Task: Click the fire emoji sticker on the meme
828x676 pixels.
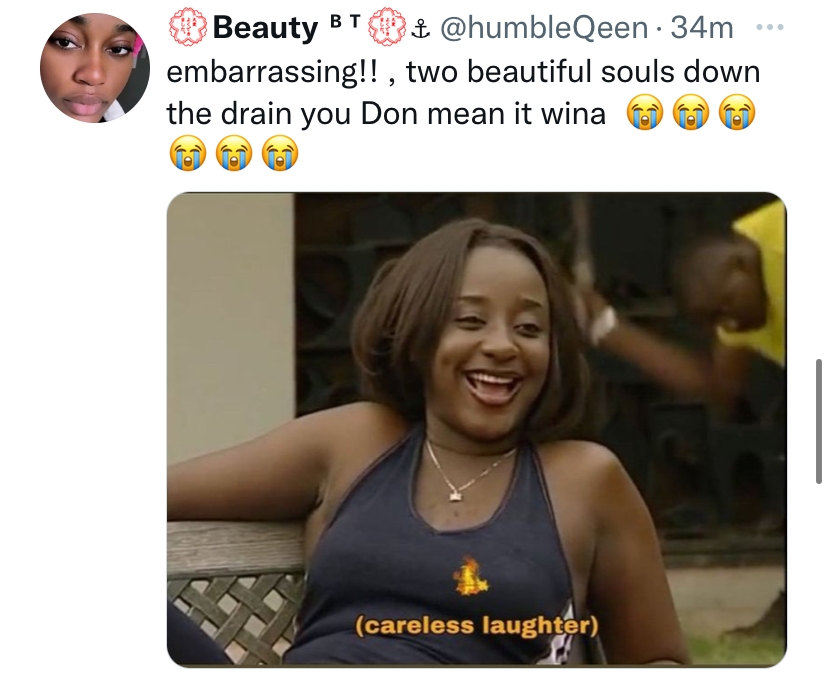Action: point(470,576)
